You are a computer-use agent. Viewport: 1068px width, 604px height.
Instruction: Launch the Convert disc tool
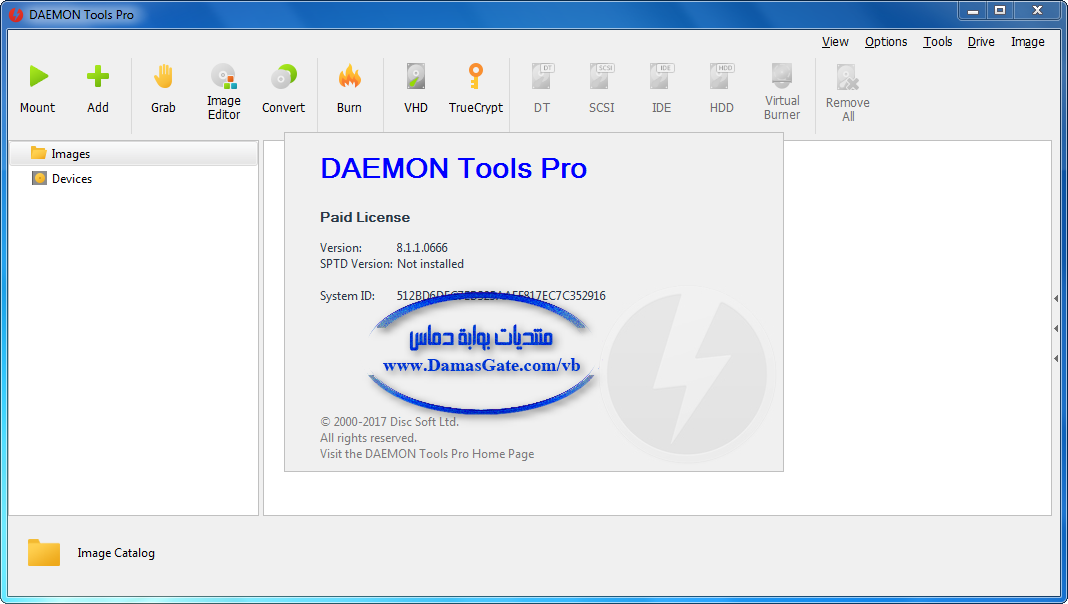pos(283,76)
